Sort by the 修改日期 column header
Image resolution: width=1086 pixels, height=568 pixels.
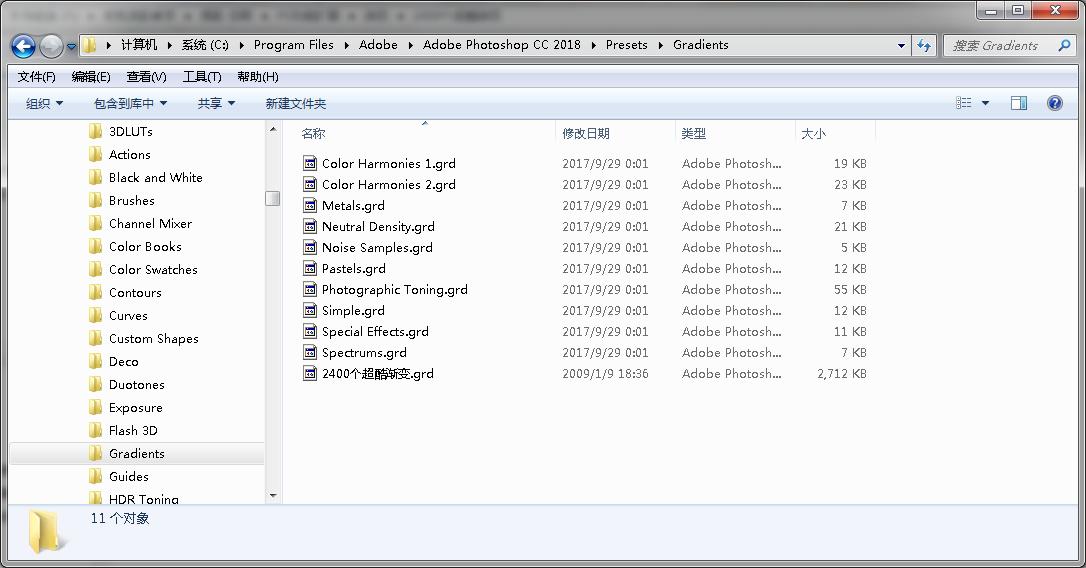click(x=586, y=133)
